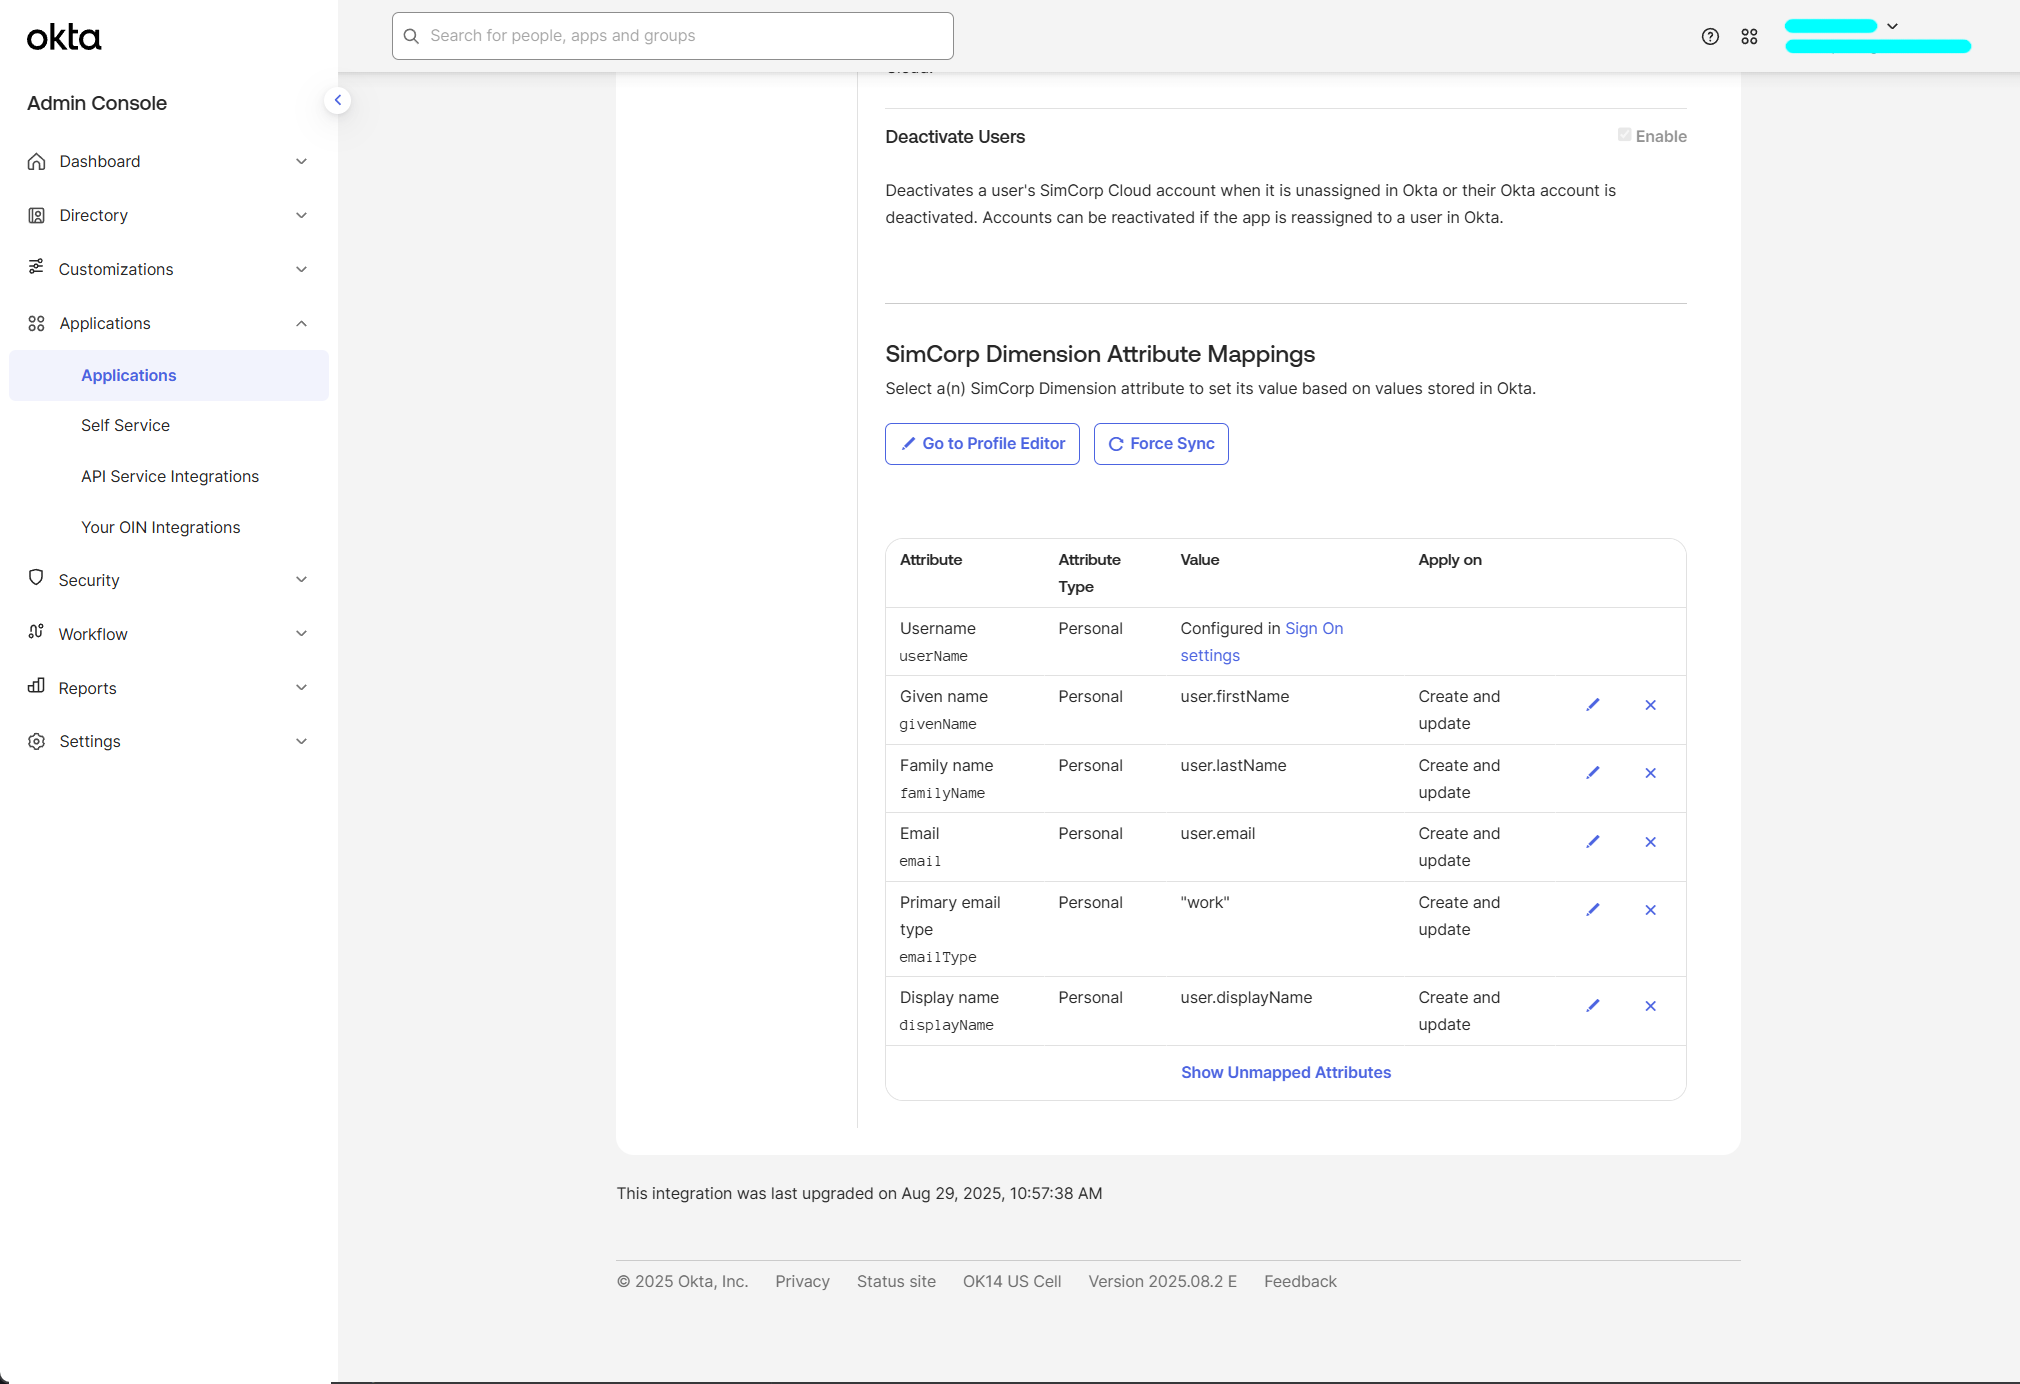This screenshot has height=1384, width=2020.
Task: Click Go to Profile Editor button
Action: coord(982,444)
